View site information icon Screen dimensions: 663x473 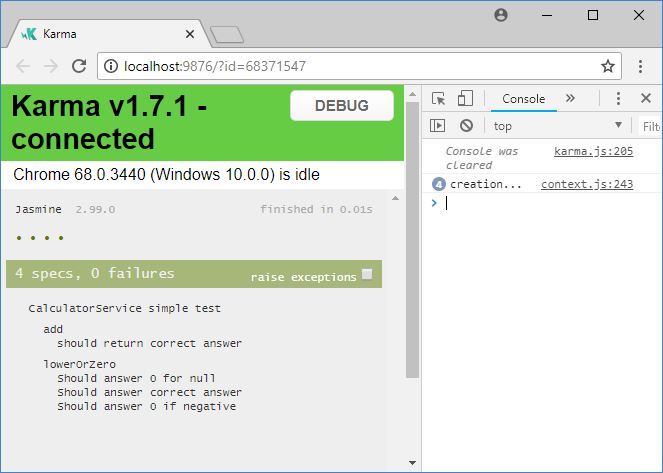tap(111, 66)
